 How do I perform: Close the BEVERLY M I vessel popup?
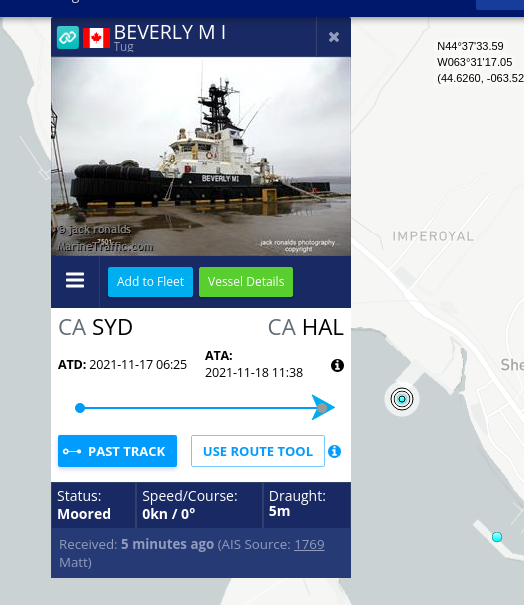click(334, 37)
